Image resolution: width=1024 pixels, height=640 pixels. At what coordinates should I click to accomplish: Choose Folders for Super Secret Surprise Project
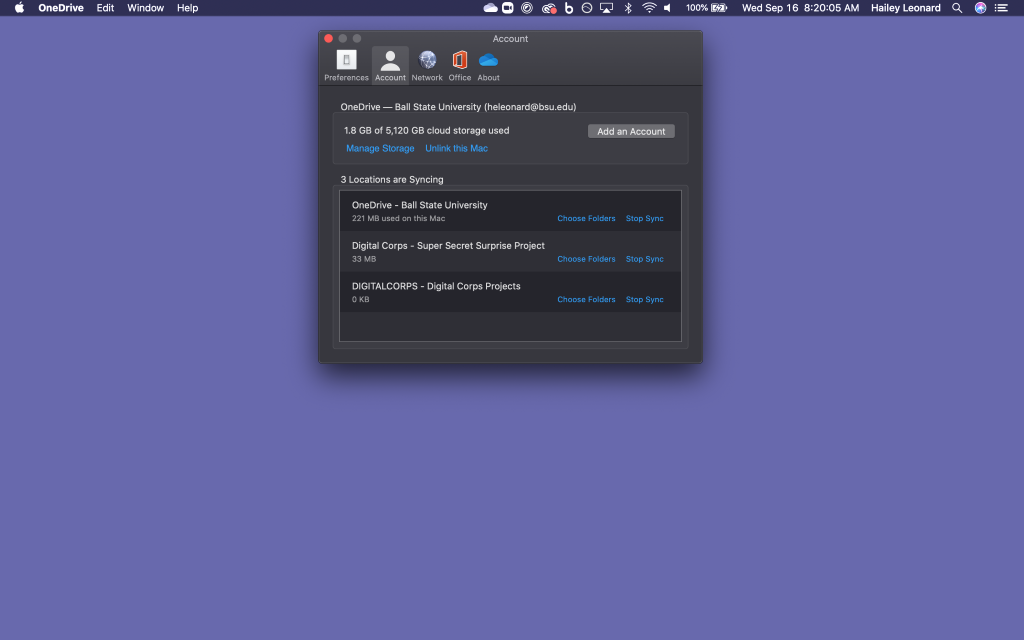coord(586,259)
